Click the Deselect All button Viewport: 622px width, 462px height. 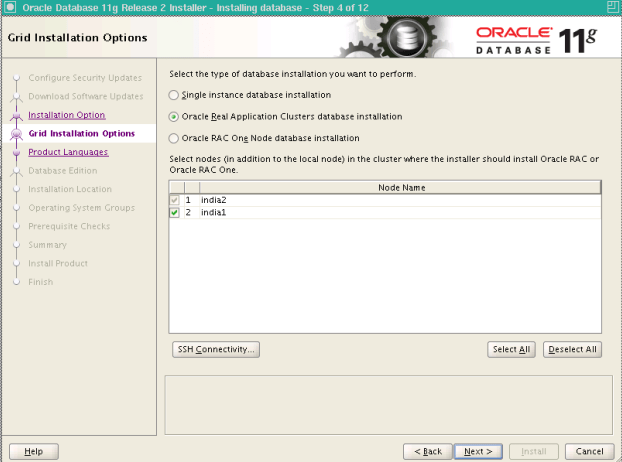[572, 349]
